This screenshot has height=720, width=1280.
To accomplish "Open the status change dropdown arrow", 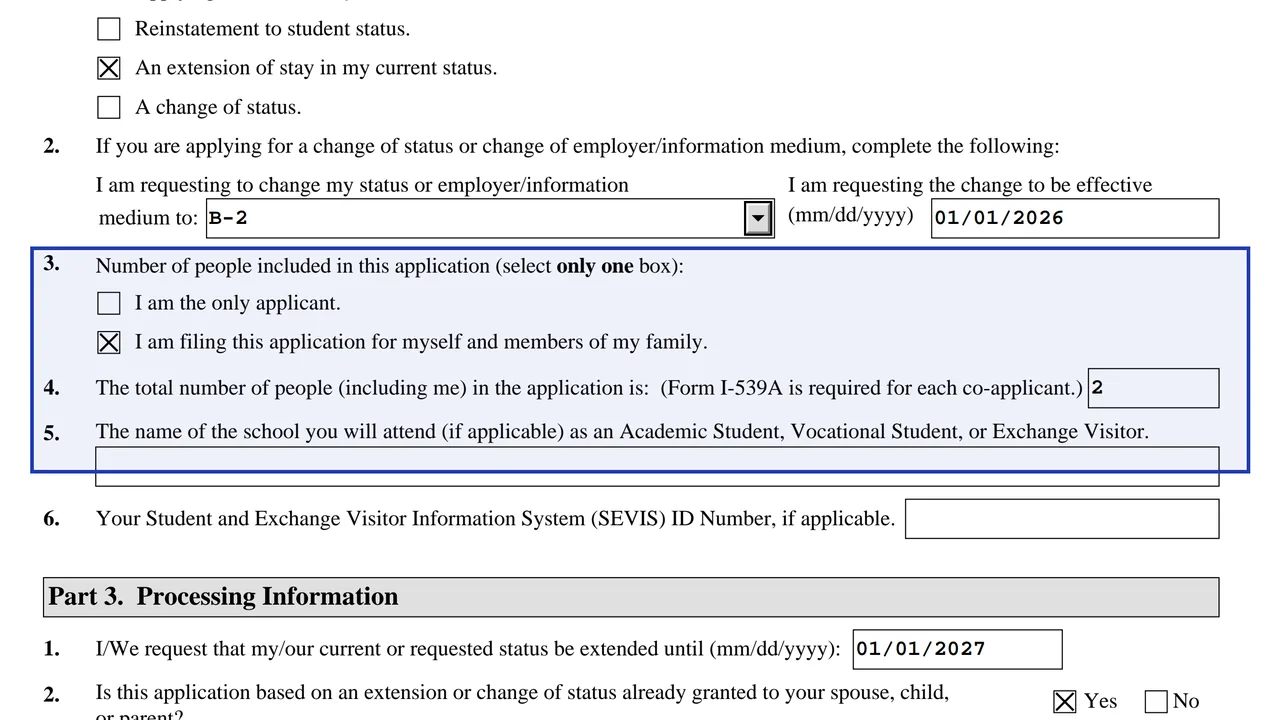I will click(759, 218).
